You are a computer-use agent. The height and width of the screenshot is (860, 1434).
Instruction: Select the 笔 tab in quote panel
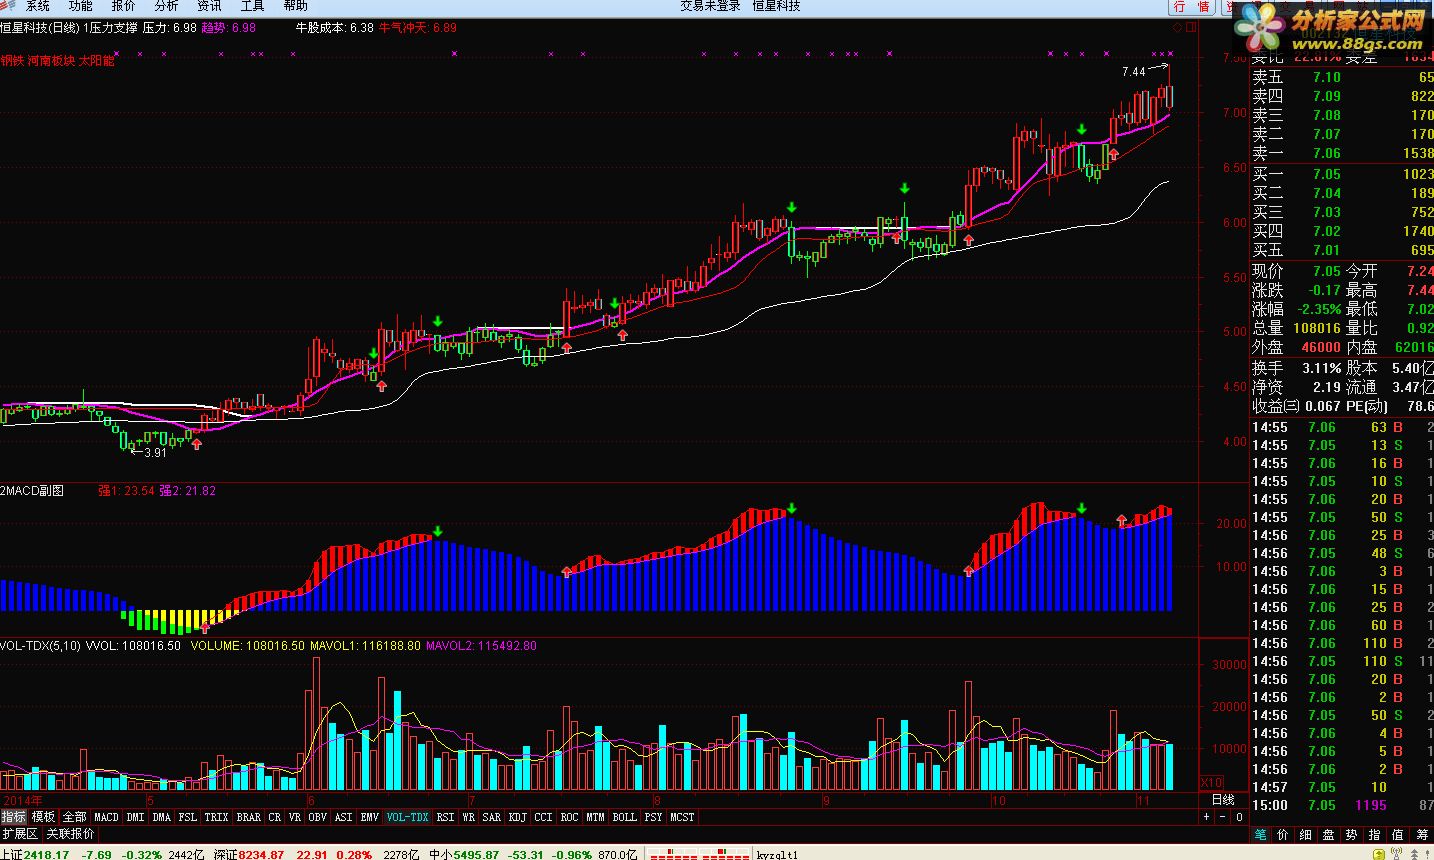[x=1260, y=834]
